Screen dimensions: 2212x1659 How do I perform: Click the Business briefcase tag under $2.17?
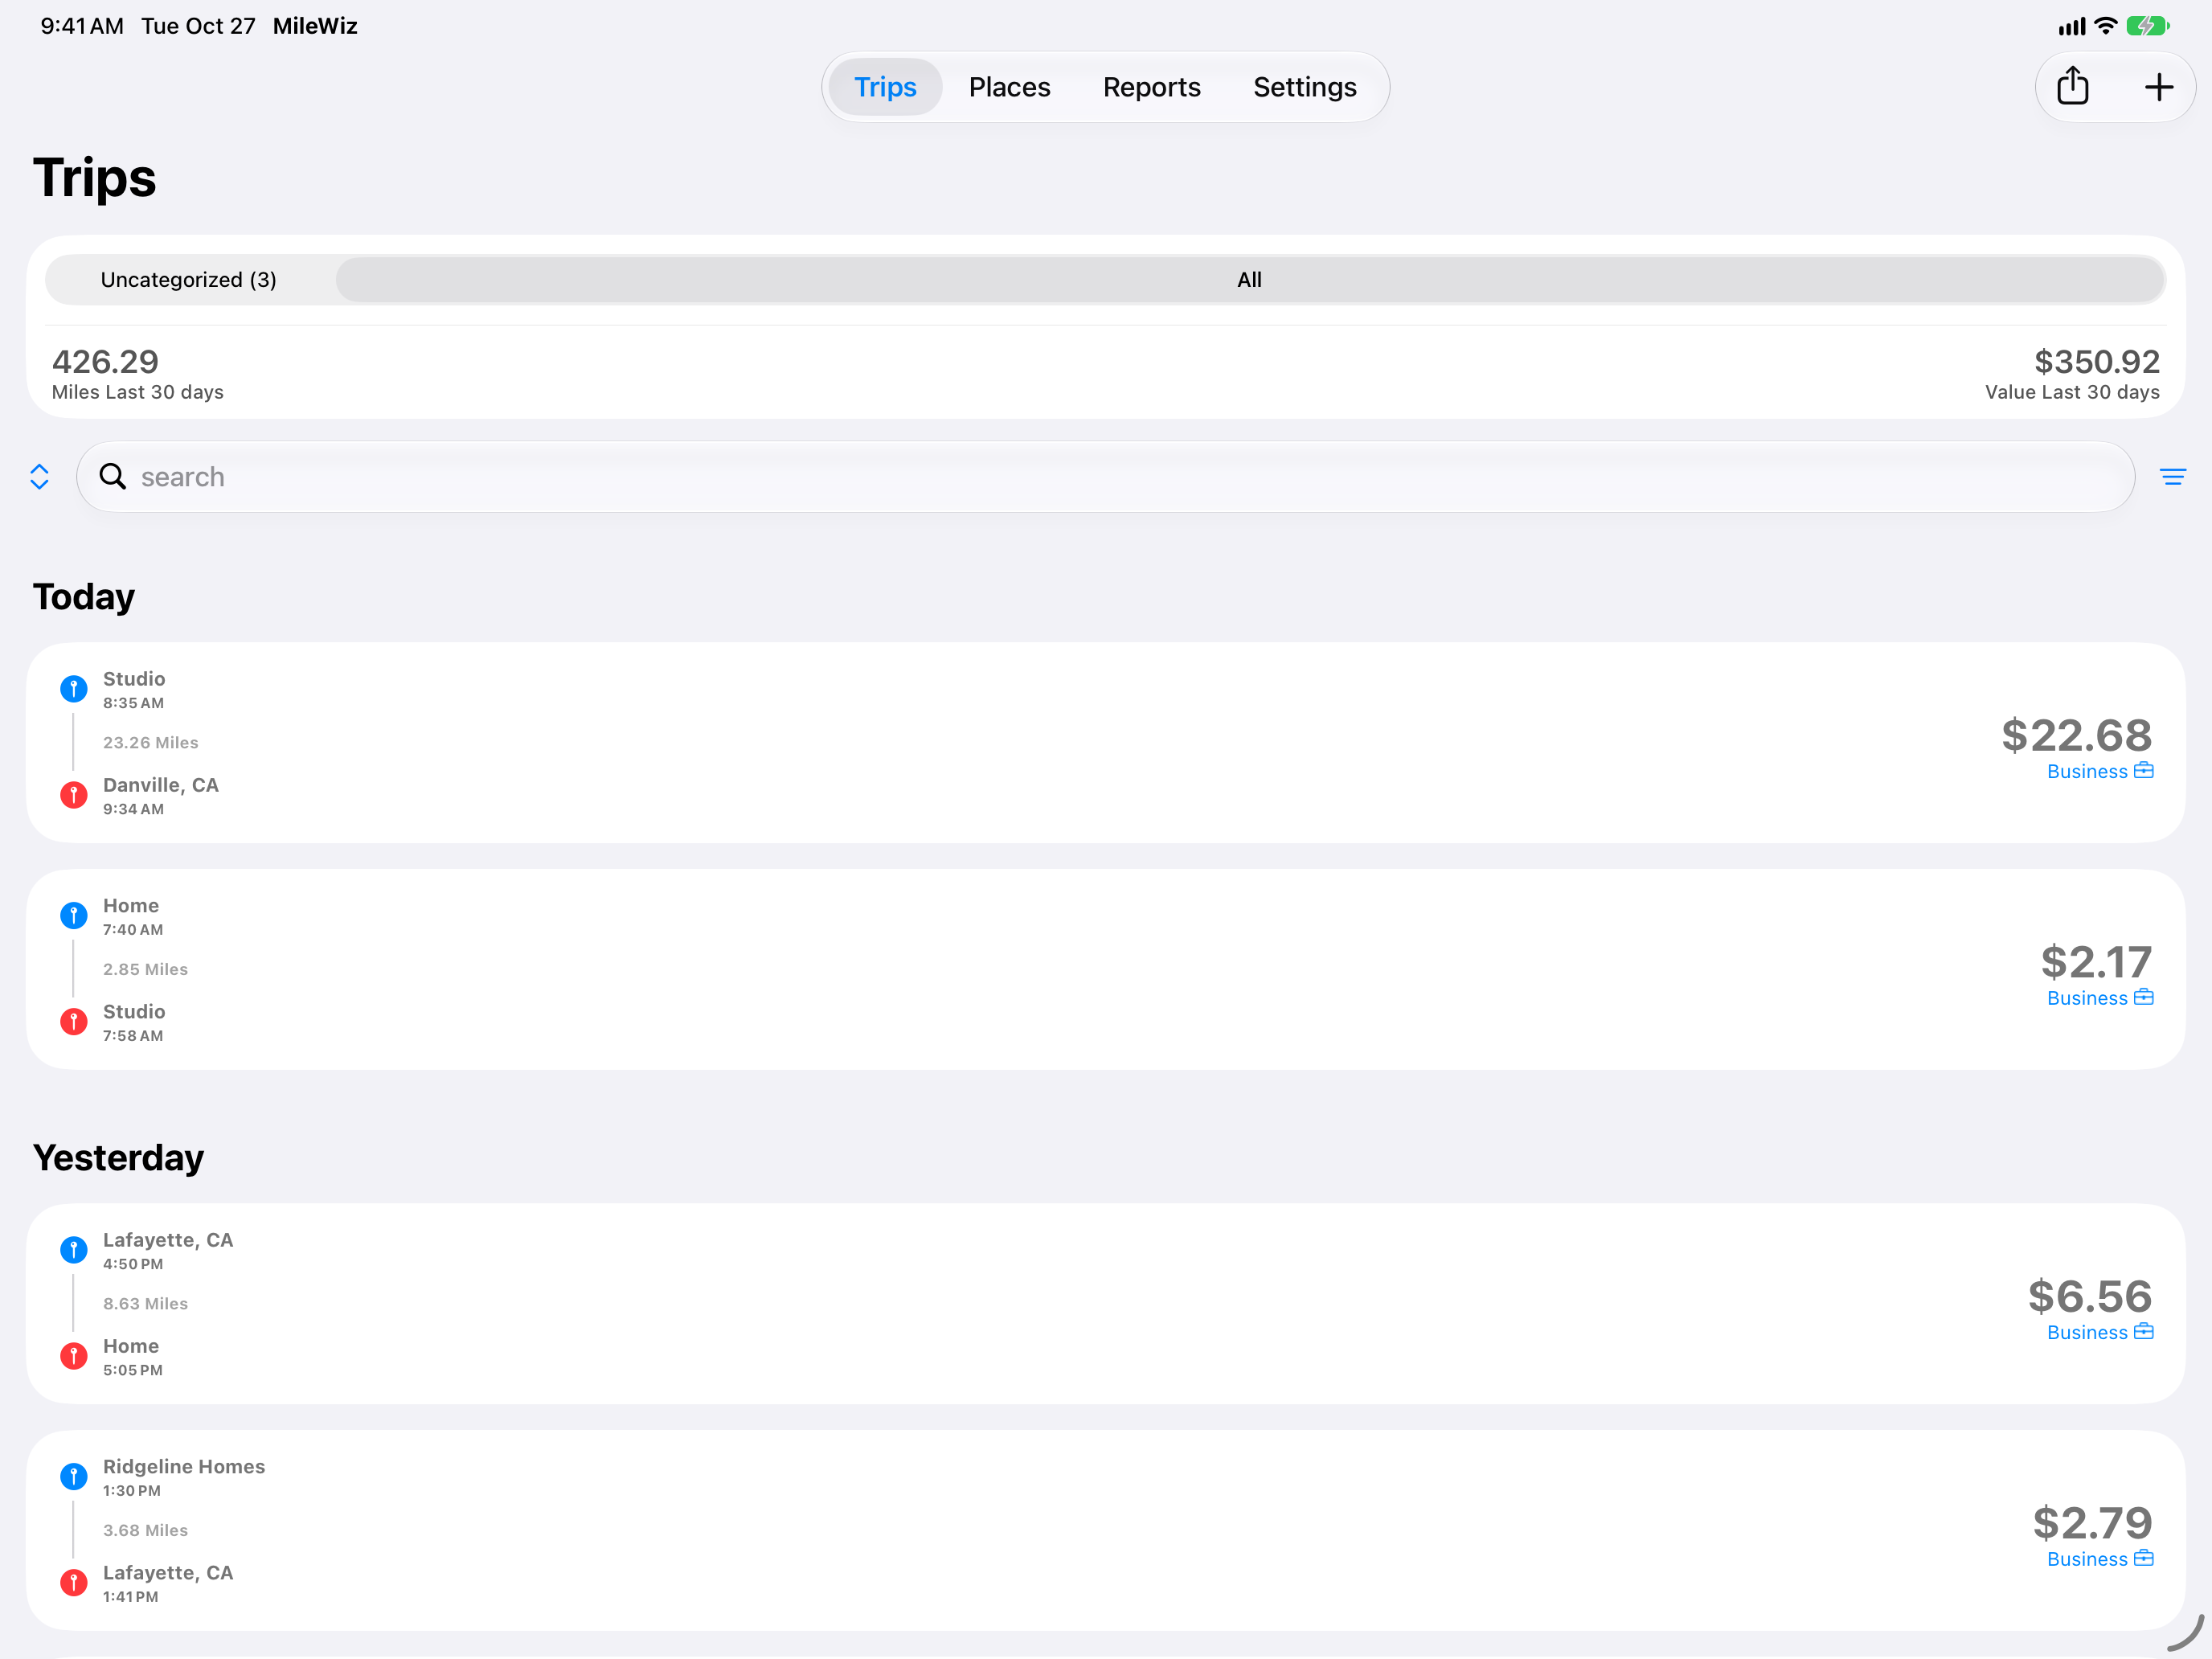[2100, 998]
